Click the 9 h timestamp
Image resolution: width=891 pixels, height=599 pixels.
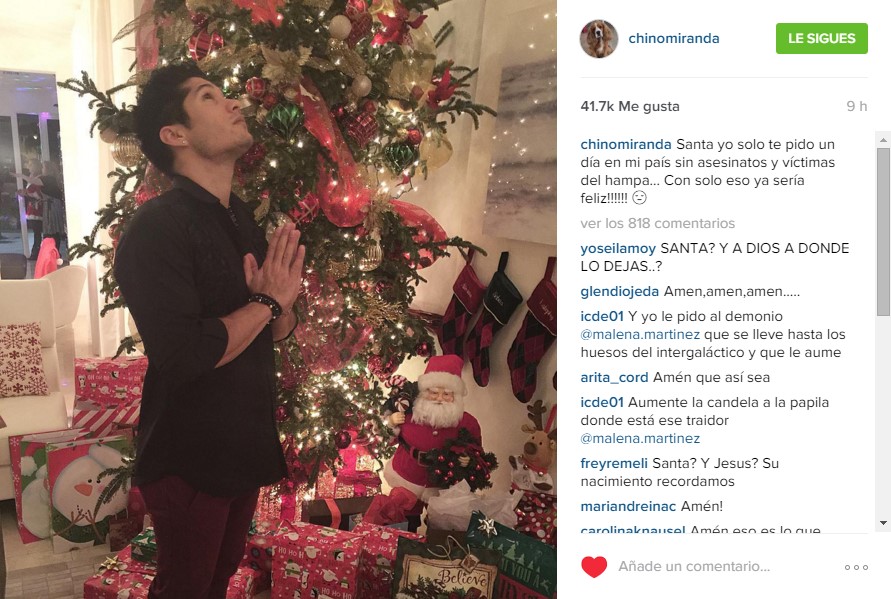point(856,106)
